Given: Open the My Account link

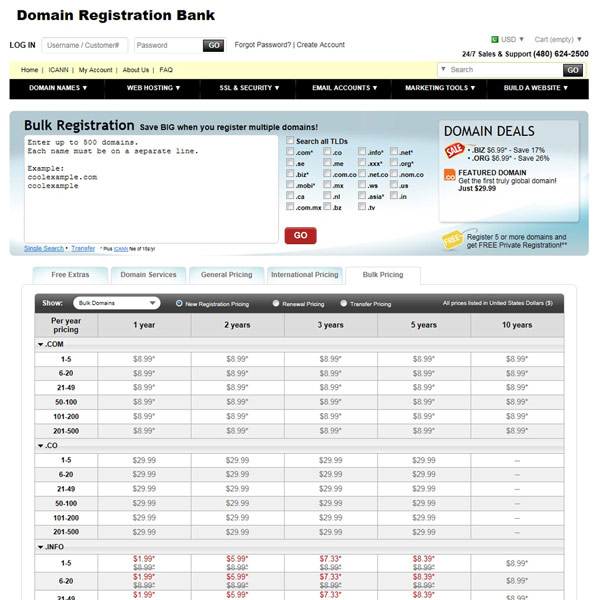Looking at the screenshot, I should pos(95,70).
